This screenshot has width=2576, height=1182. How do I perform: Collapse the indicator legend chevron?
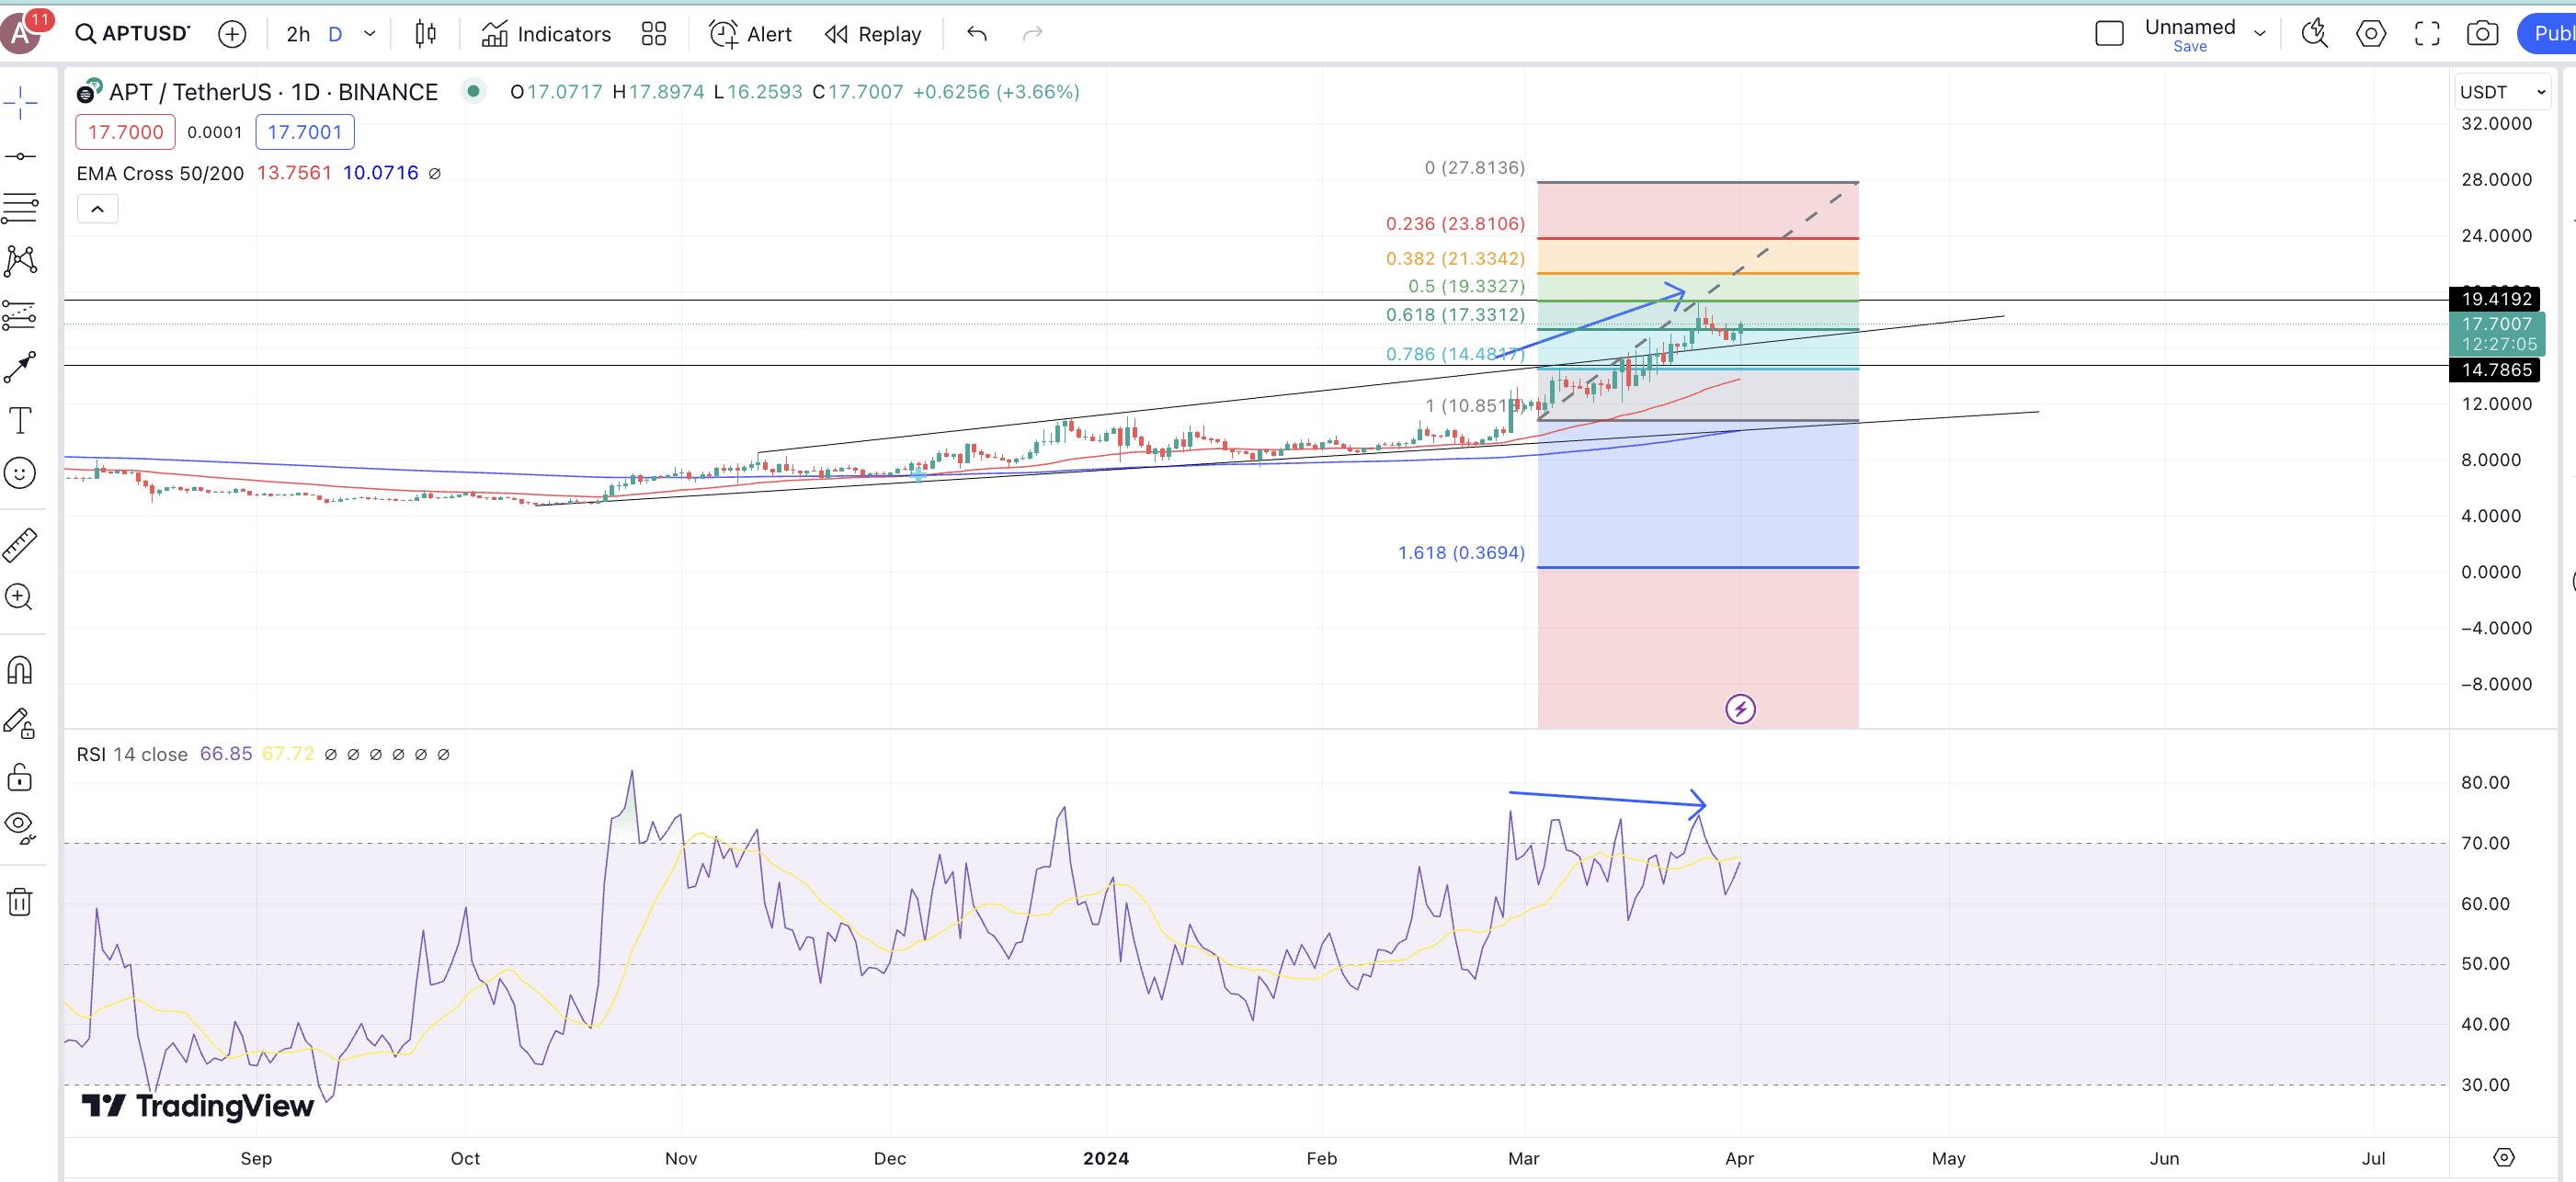click(98, 209)
